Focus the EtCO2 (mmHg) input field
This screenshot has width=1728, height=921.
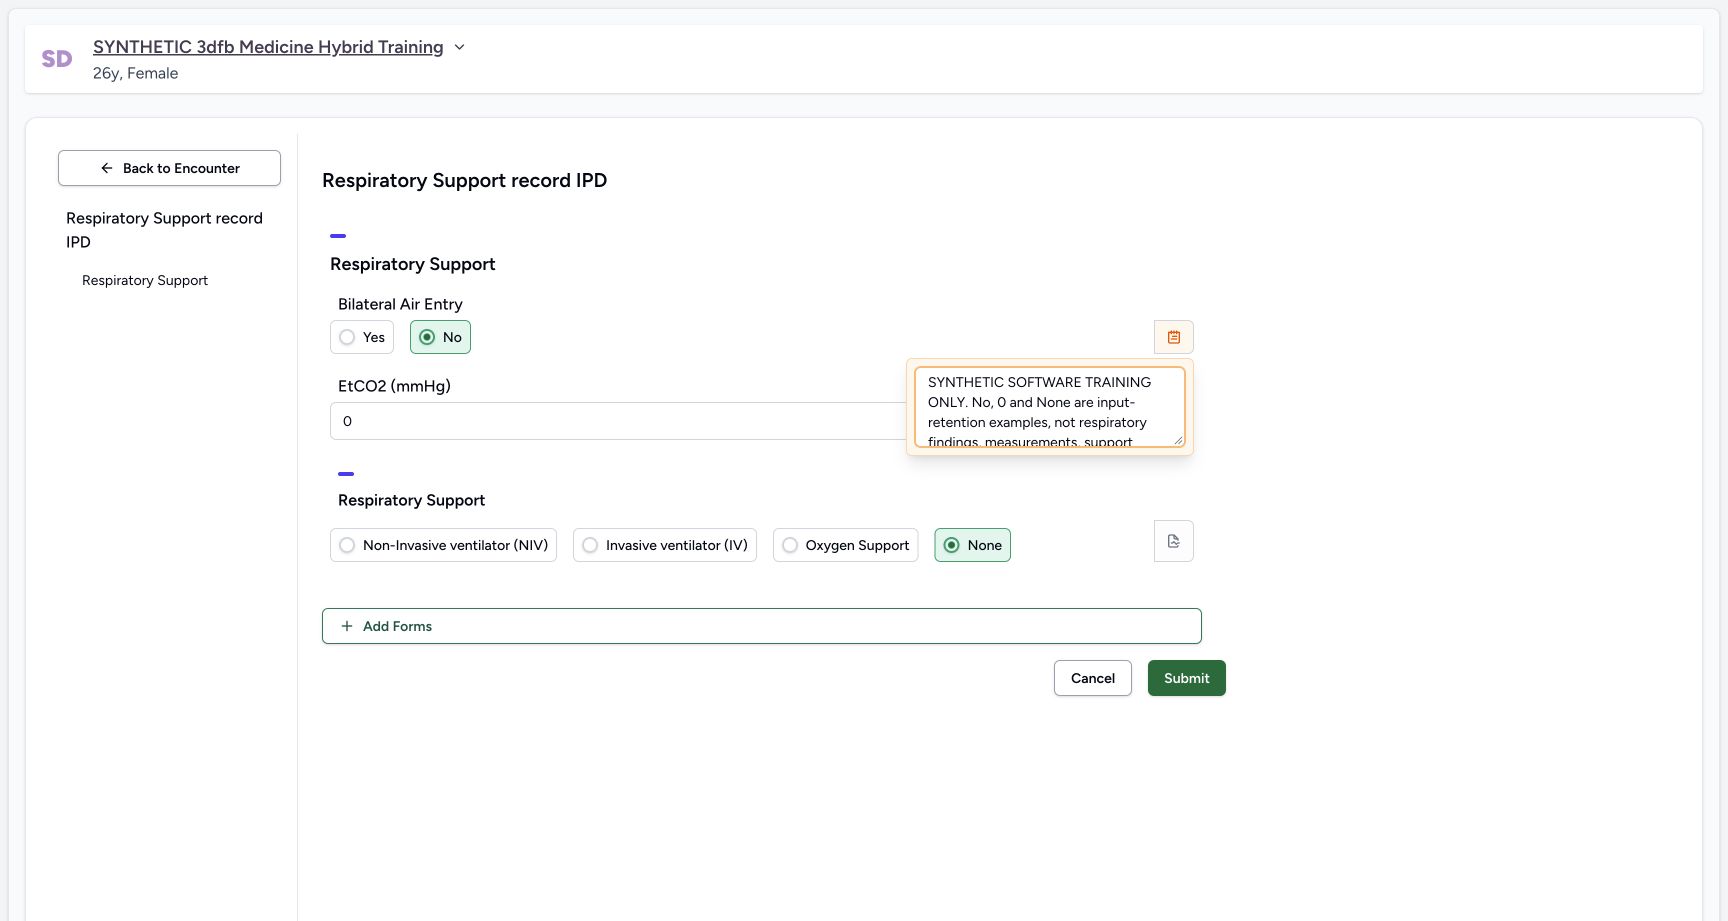pos(618,421)
